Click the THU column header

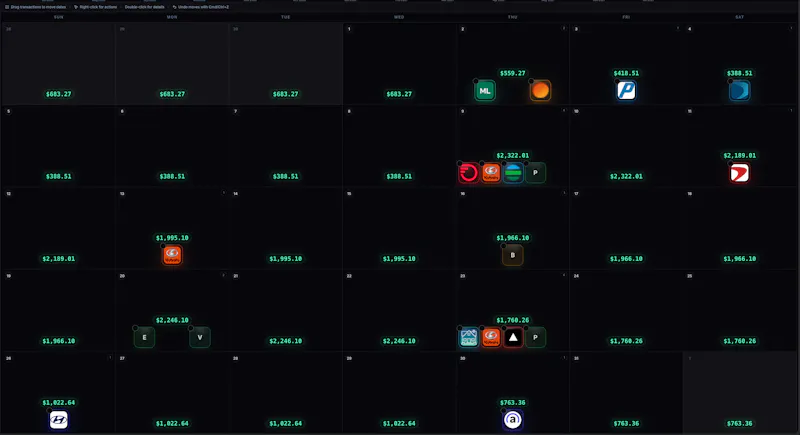tap(513, 17)
